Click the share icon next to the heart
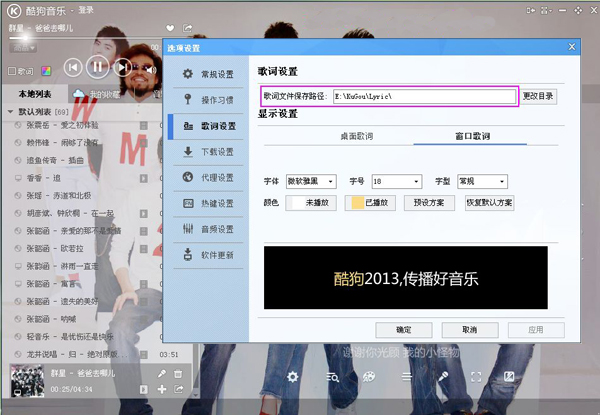The image size is (600, 415). click(188, 28)
